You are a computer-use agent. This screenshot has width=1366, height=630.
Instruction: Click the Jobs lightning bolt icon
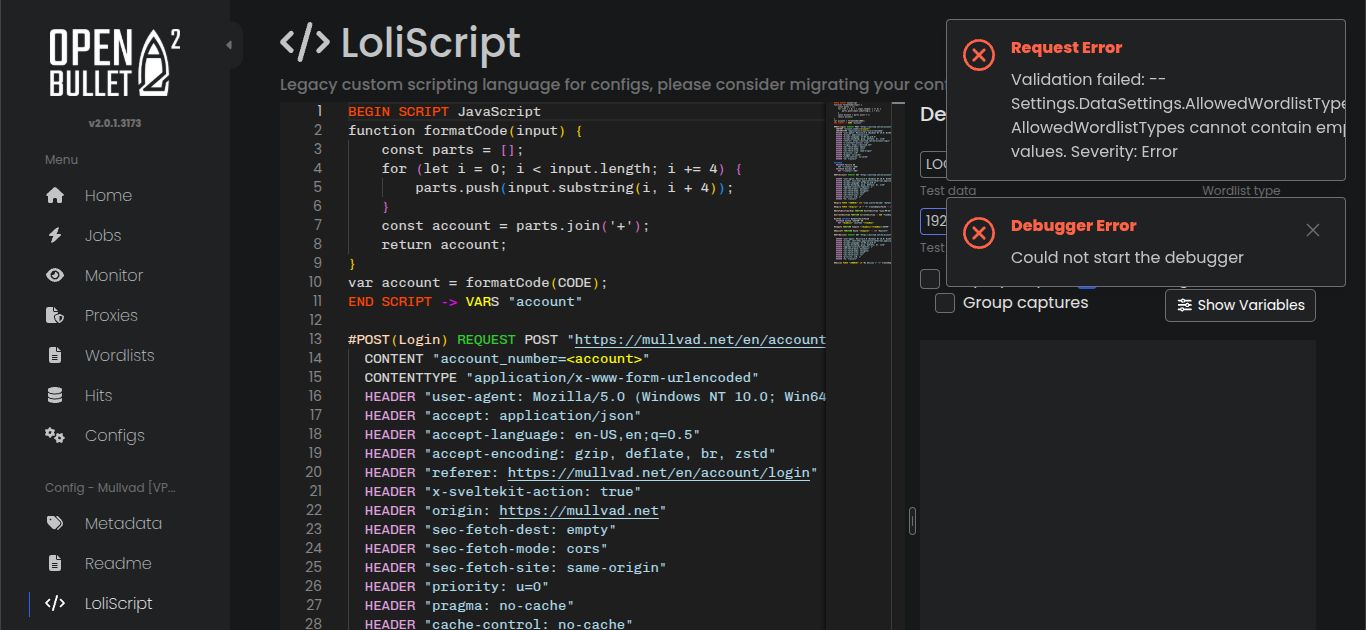coord(55,235)
